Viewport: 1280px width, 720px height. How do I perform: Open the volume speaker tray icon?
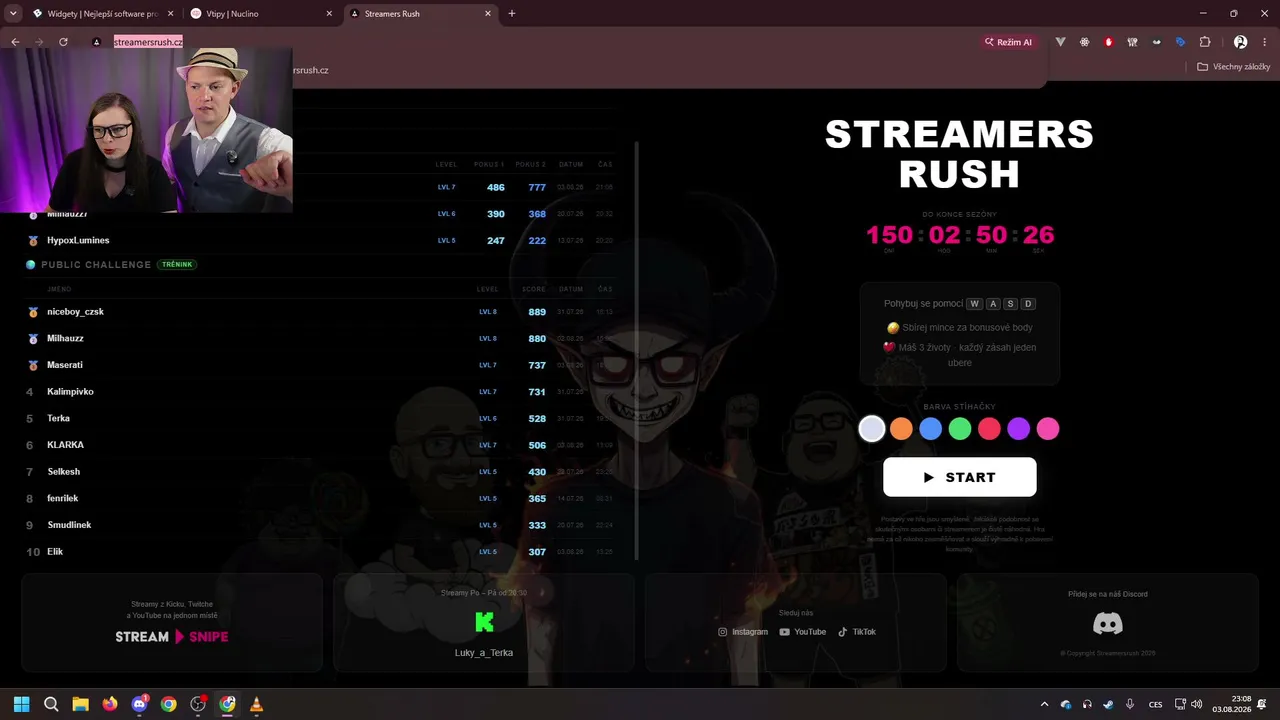pyautogui.click(x=1197, y=704)
